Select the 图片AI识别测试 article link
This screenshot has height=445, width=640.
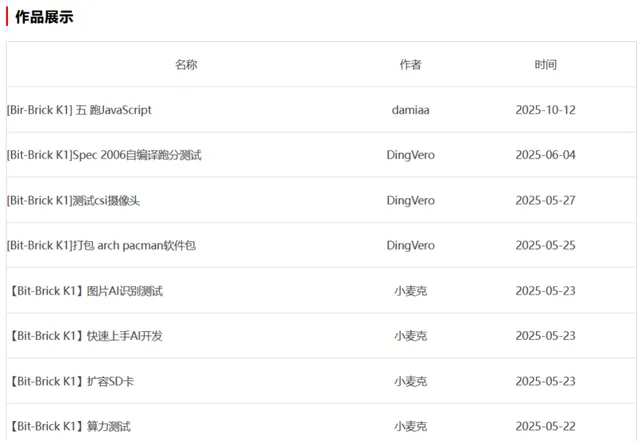pyautogui.click(x=85, y=291)
